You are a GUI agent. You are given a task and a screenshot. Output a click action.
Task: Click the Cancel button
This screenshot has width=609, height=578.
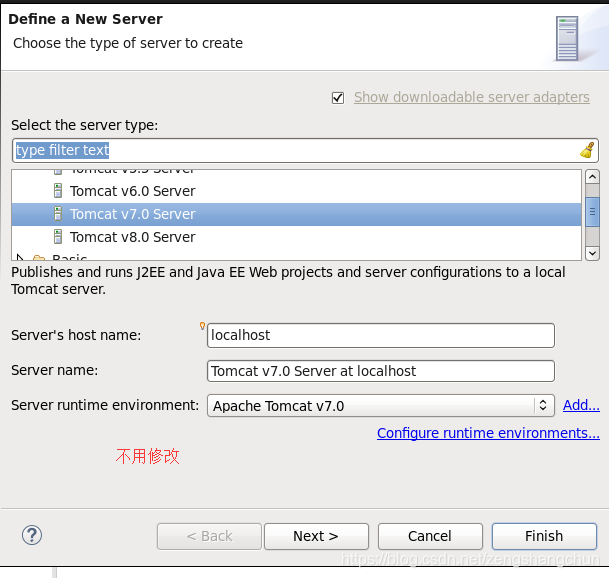pyautogui.click(x=430, y=536)
